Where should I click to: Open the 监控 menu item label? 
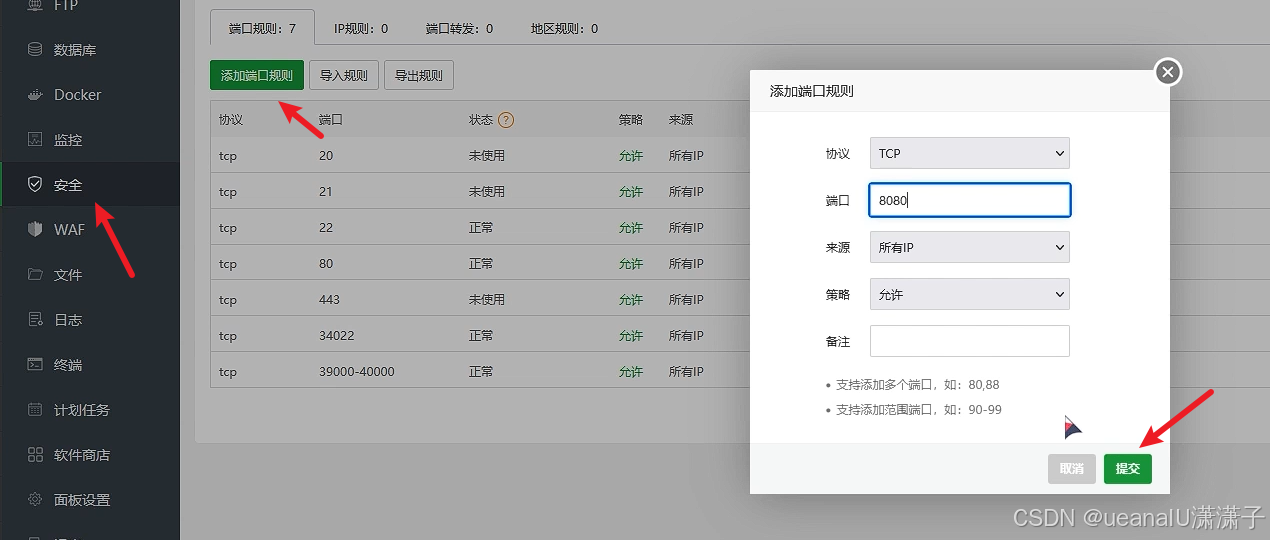68,140
